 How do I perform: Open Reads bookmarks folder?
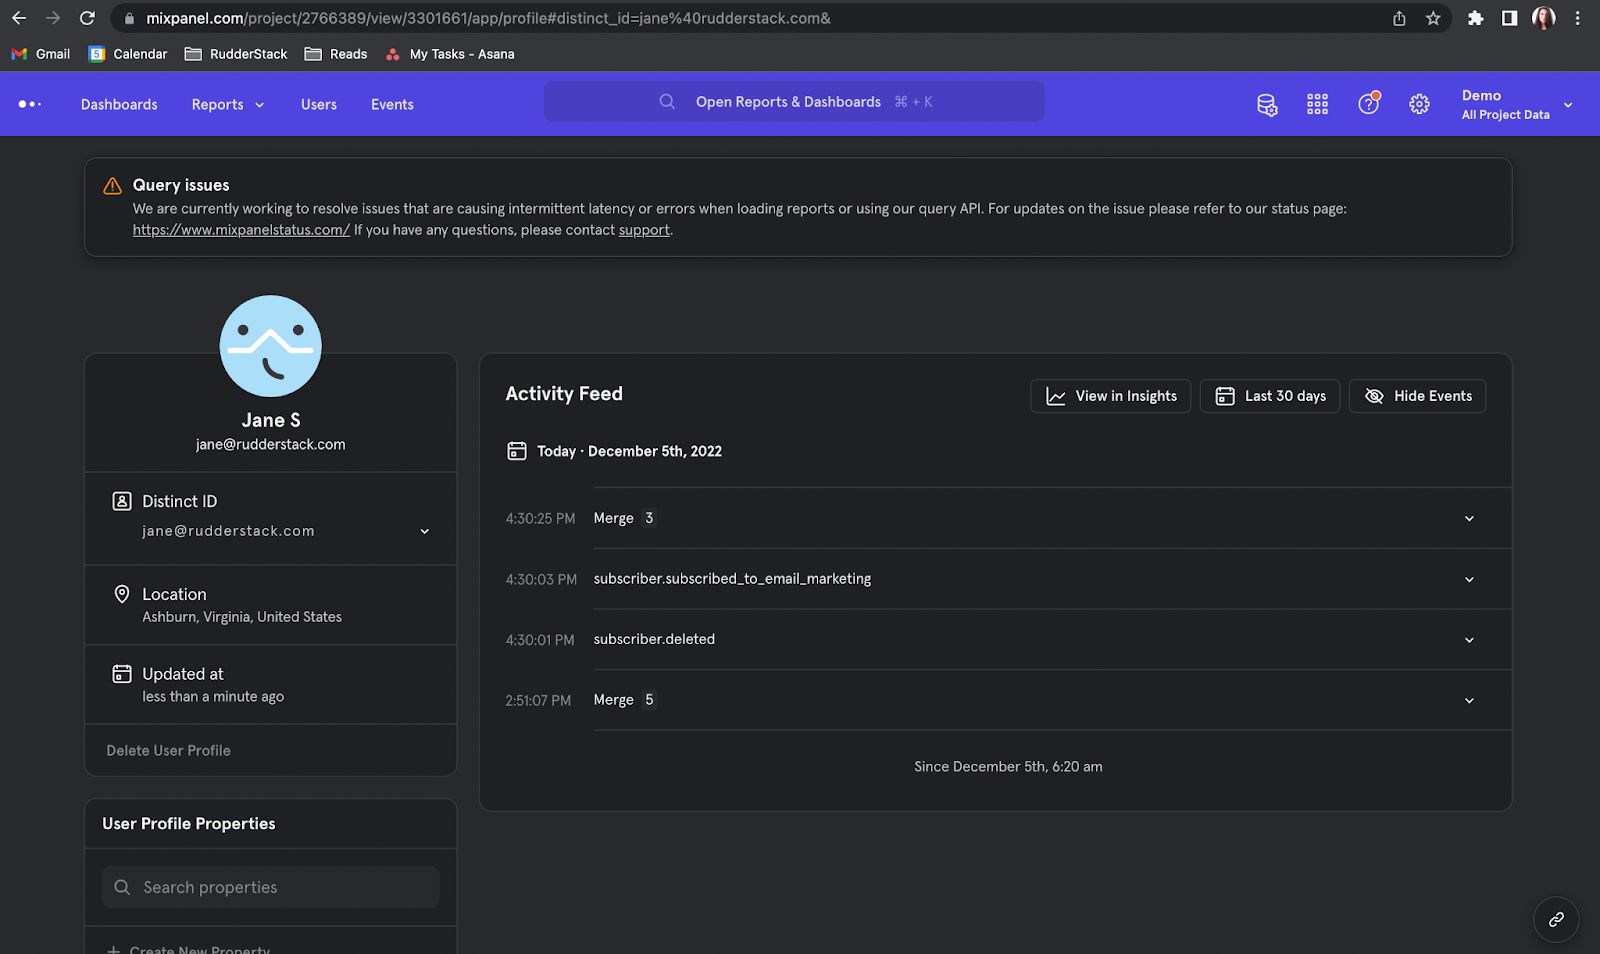335,54
